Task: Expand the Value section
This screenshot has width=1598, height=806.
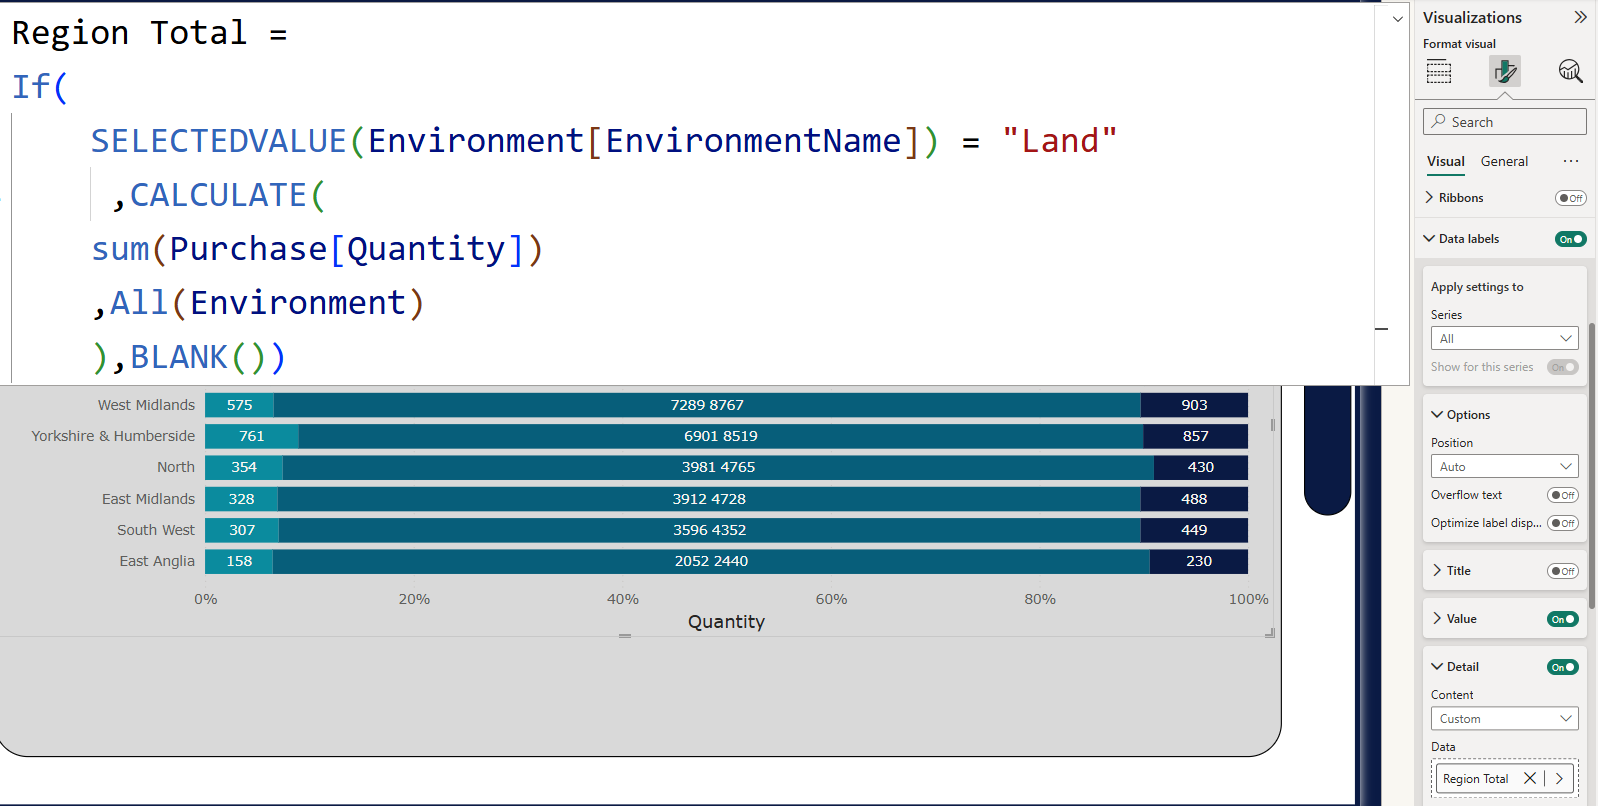Action: (1437, 619)
